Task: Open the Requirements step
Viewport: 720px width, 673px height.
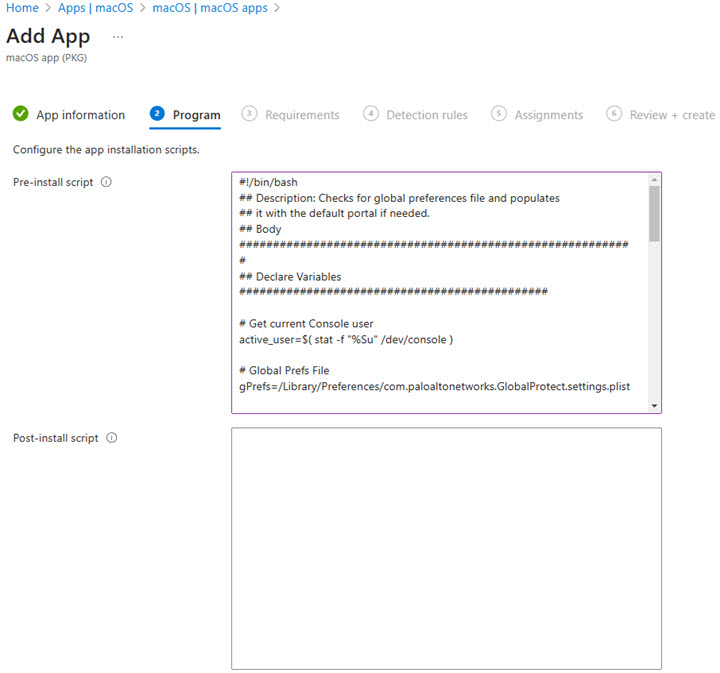Action: 302,115
